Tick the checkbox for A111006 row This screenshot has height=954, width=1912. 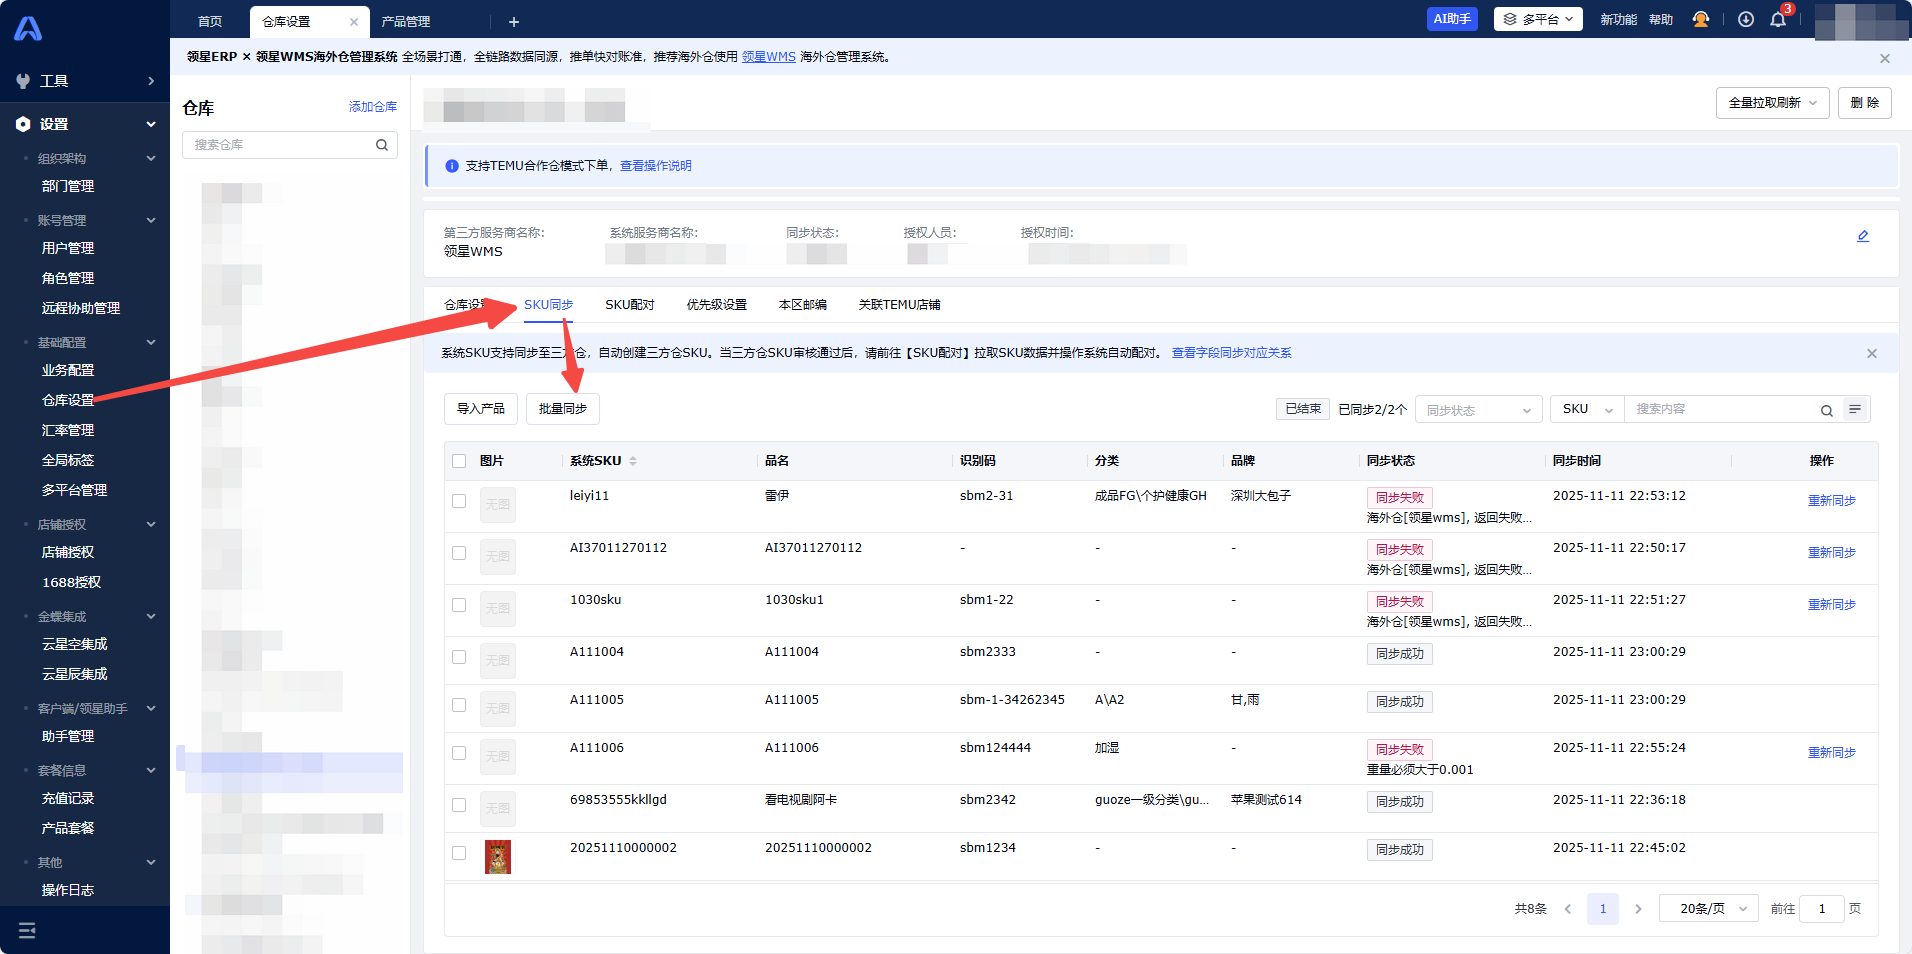459,753
